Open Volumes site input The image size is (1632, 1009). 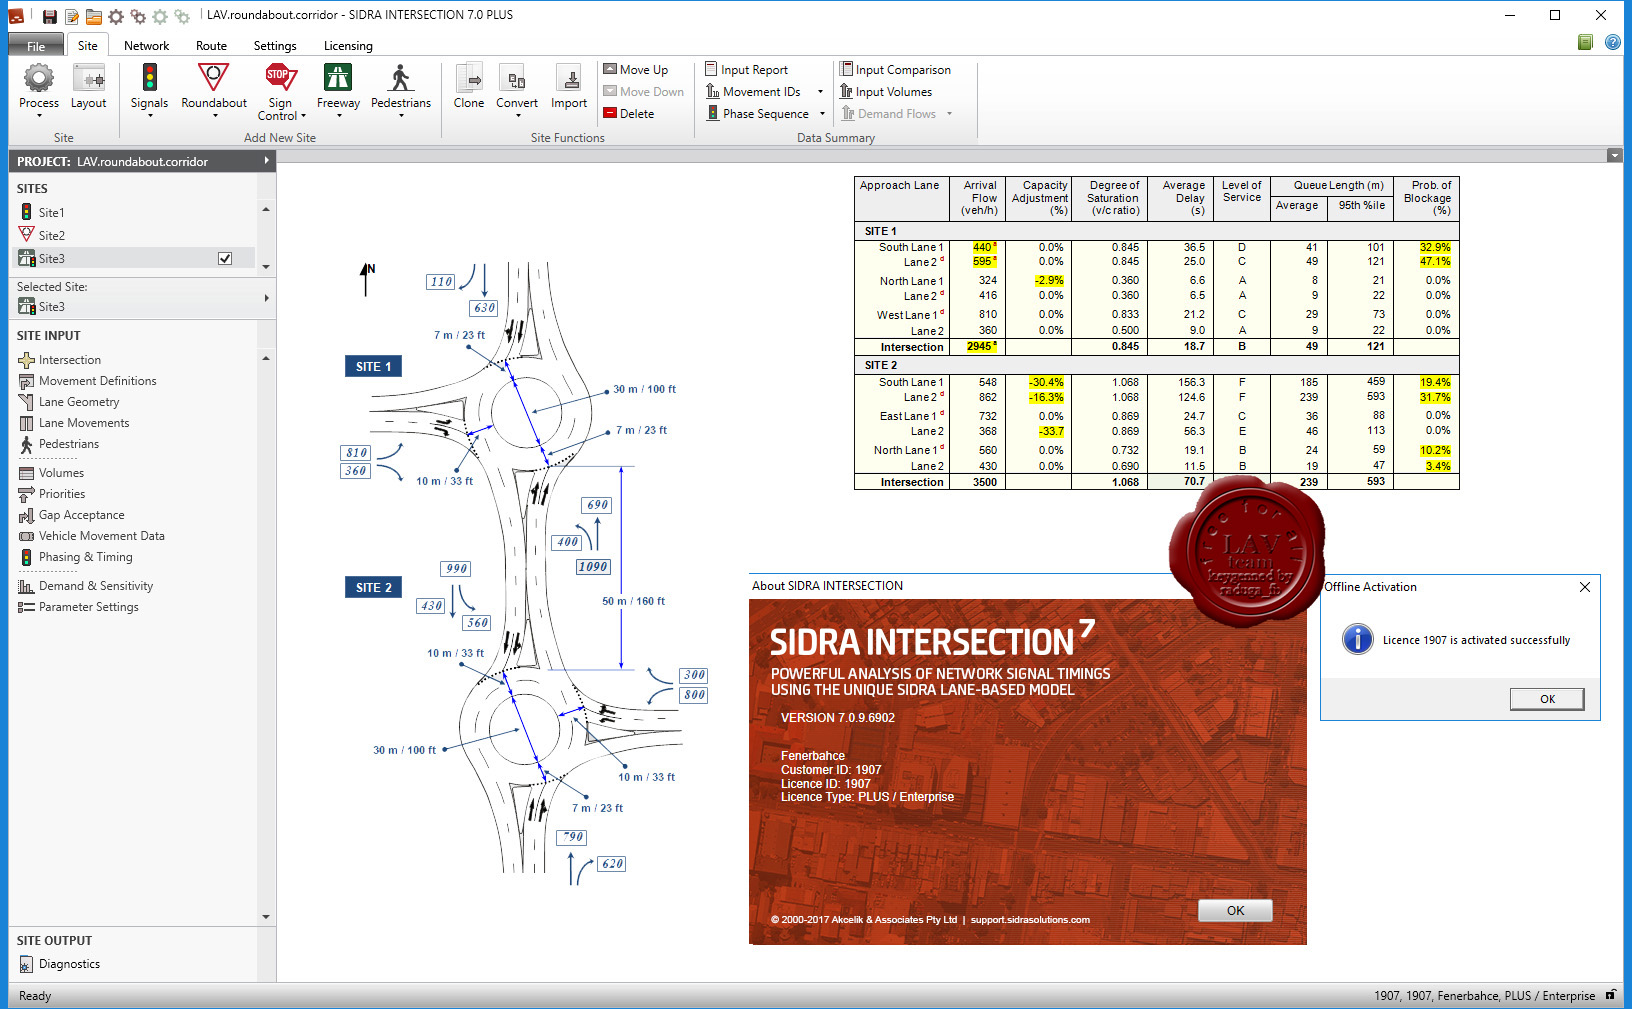(x=61, y=473)
